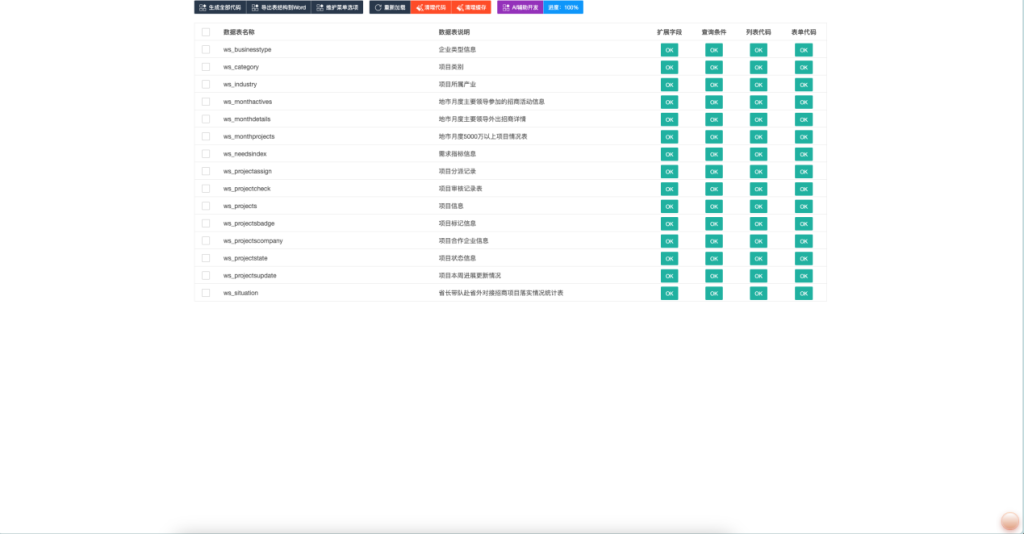Click the 重新加载 reload button
Image resolution: width=1024 pixels, height=534 pixels.
tap(390, 7)
